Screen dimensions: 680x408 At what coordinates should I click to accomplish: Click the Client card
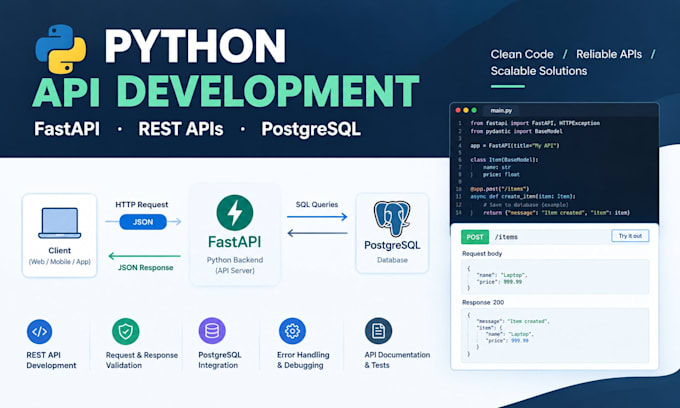click(x=59, y=235)
